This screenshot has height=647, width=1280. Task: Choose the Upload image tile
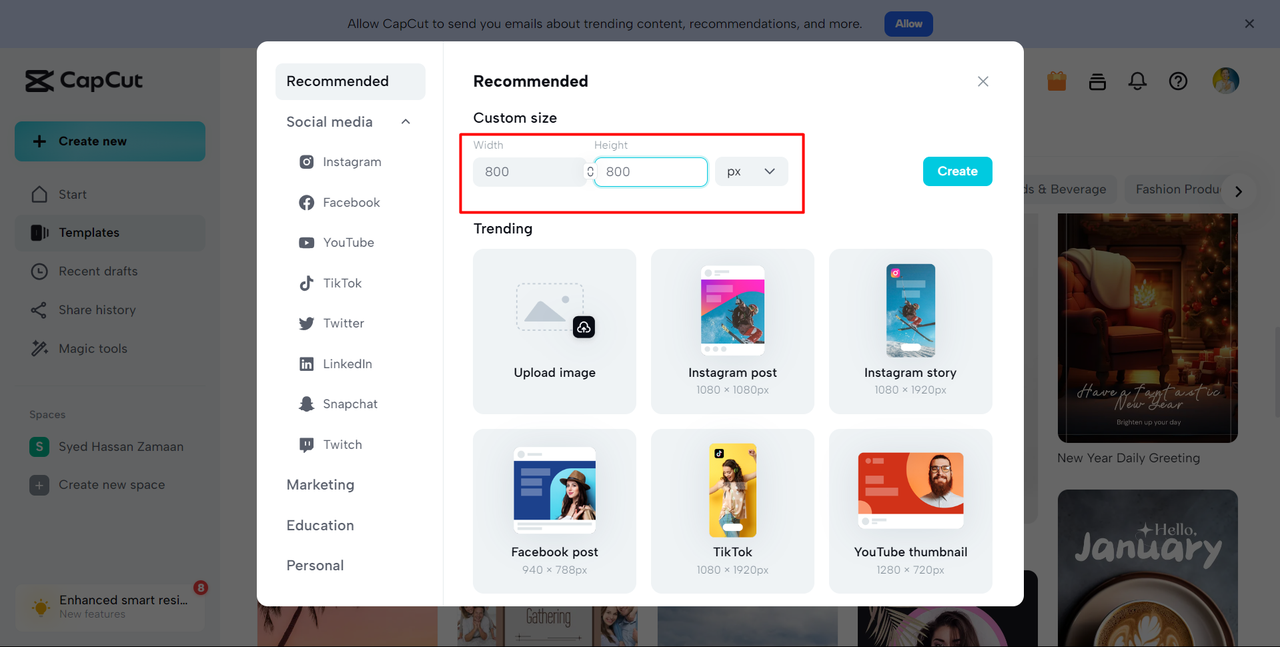click(x=554, y=331)
